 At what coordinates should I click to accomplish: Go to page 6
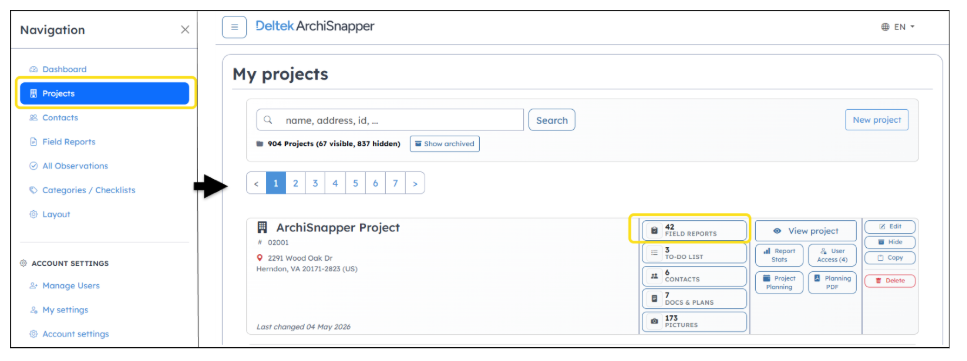tap(375, 183)
